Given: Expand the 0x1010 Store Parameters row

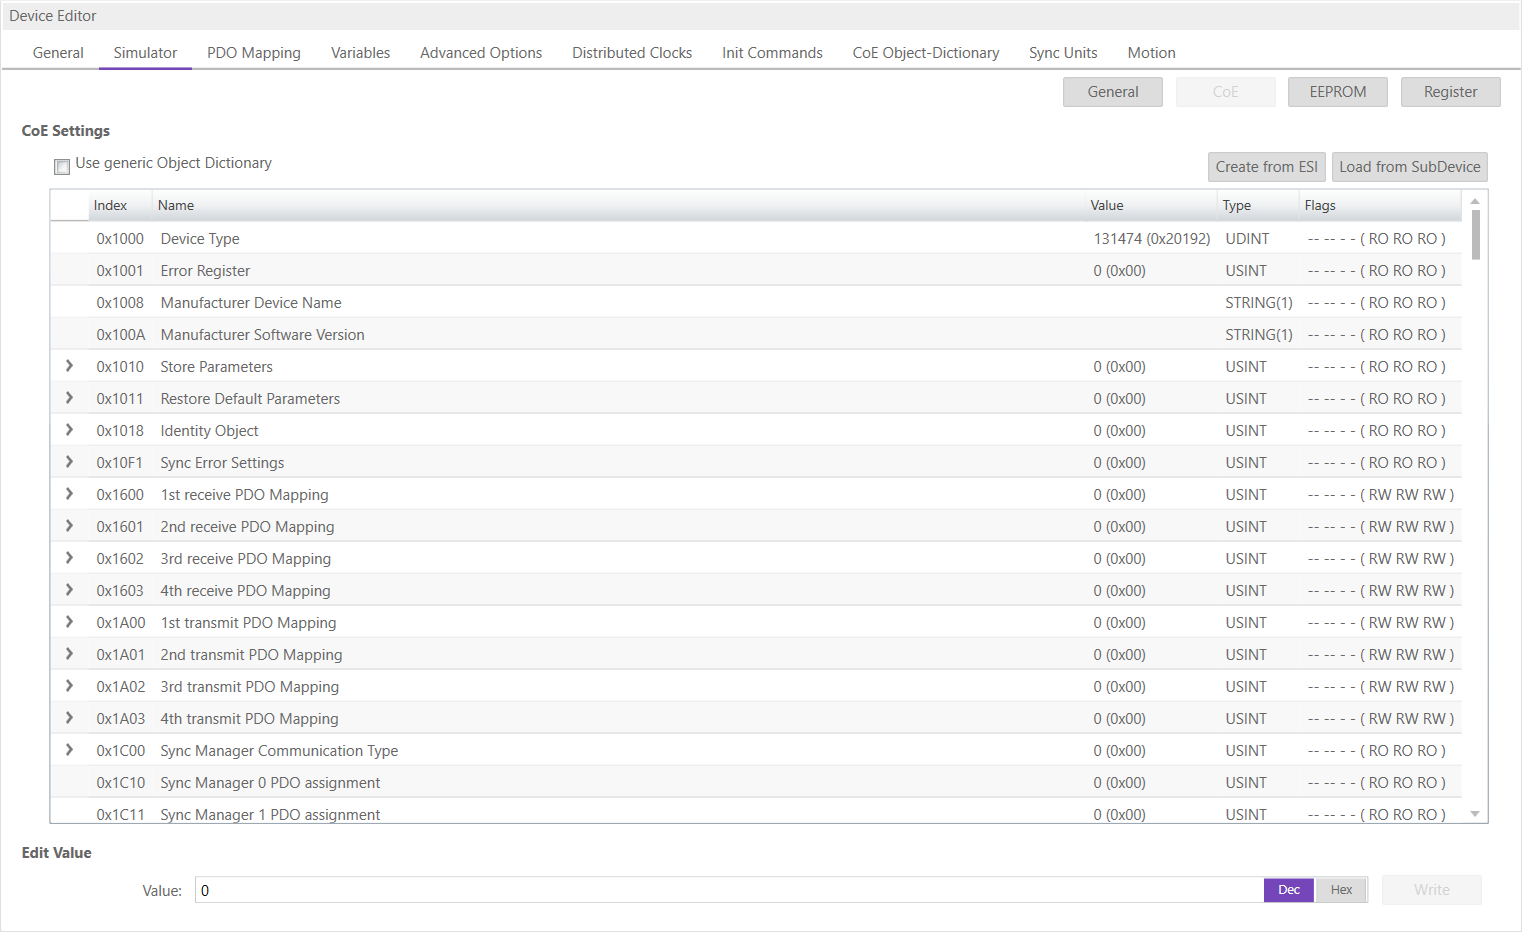Looking at the screenshot, I should coord(69,366).
